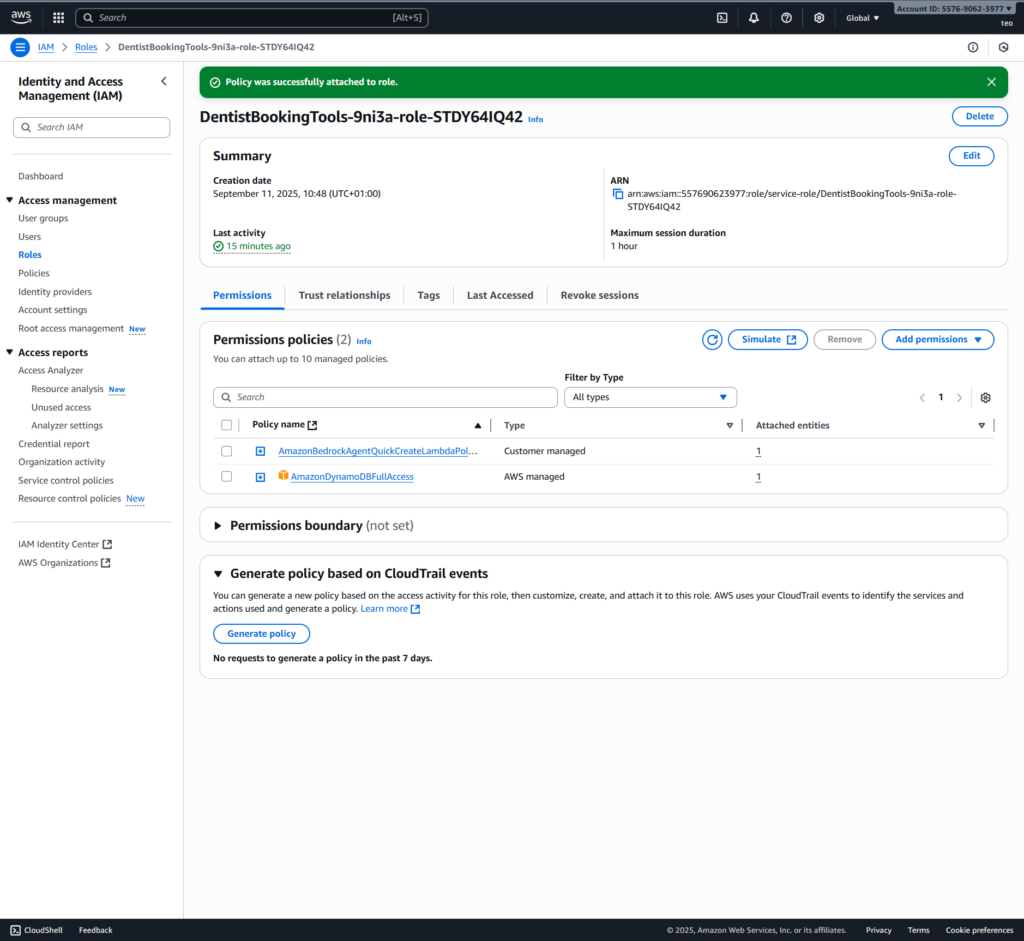
Task: Collapse the IAM sidebar with arrow
Action: click(x=164, y=82)
